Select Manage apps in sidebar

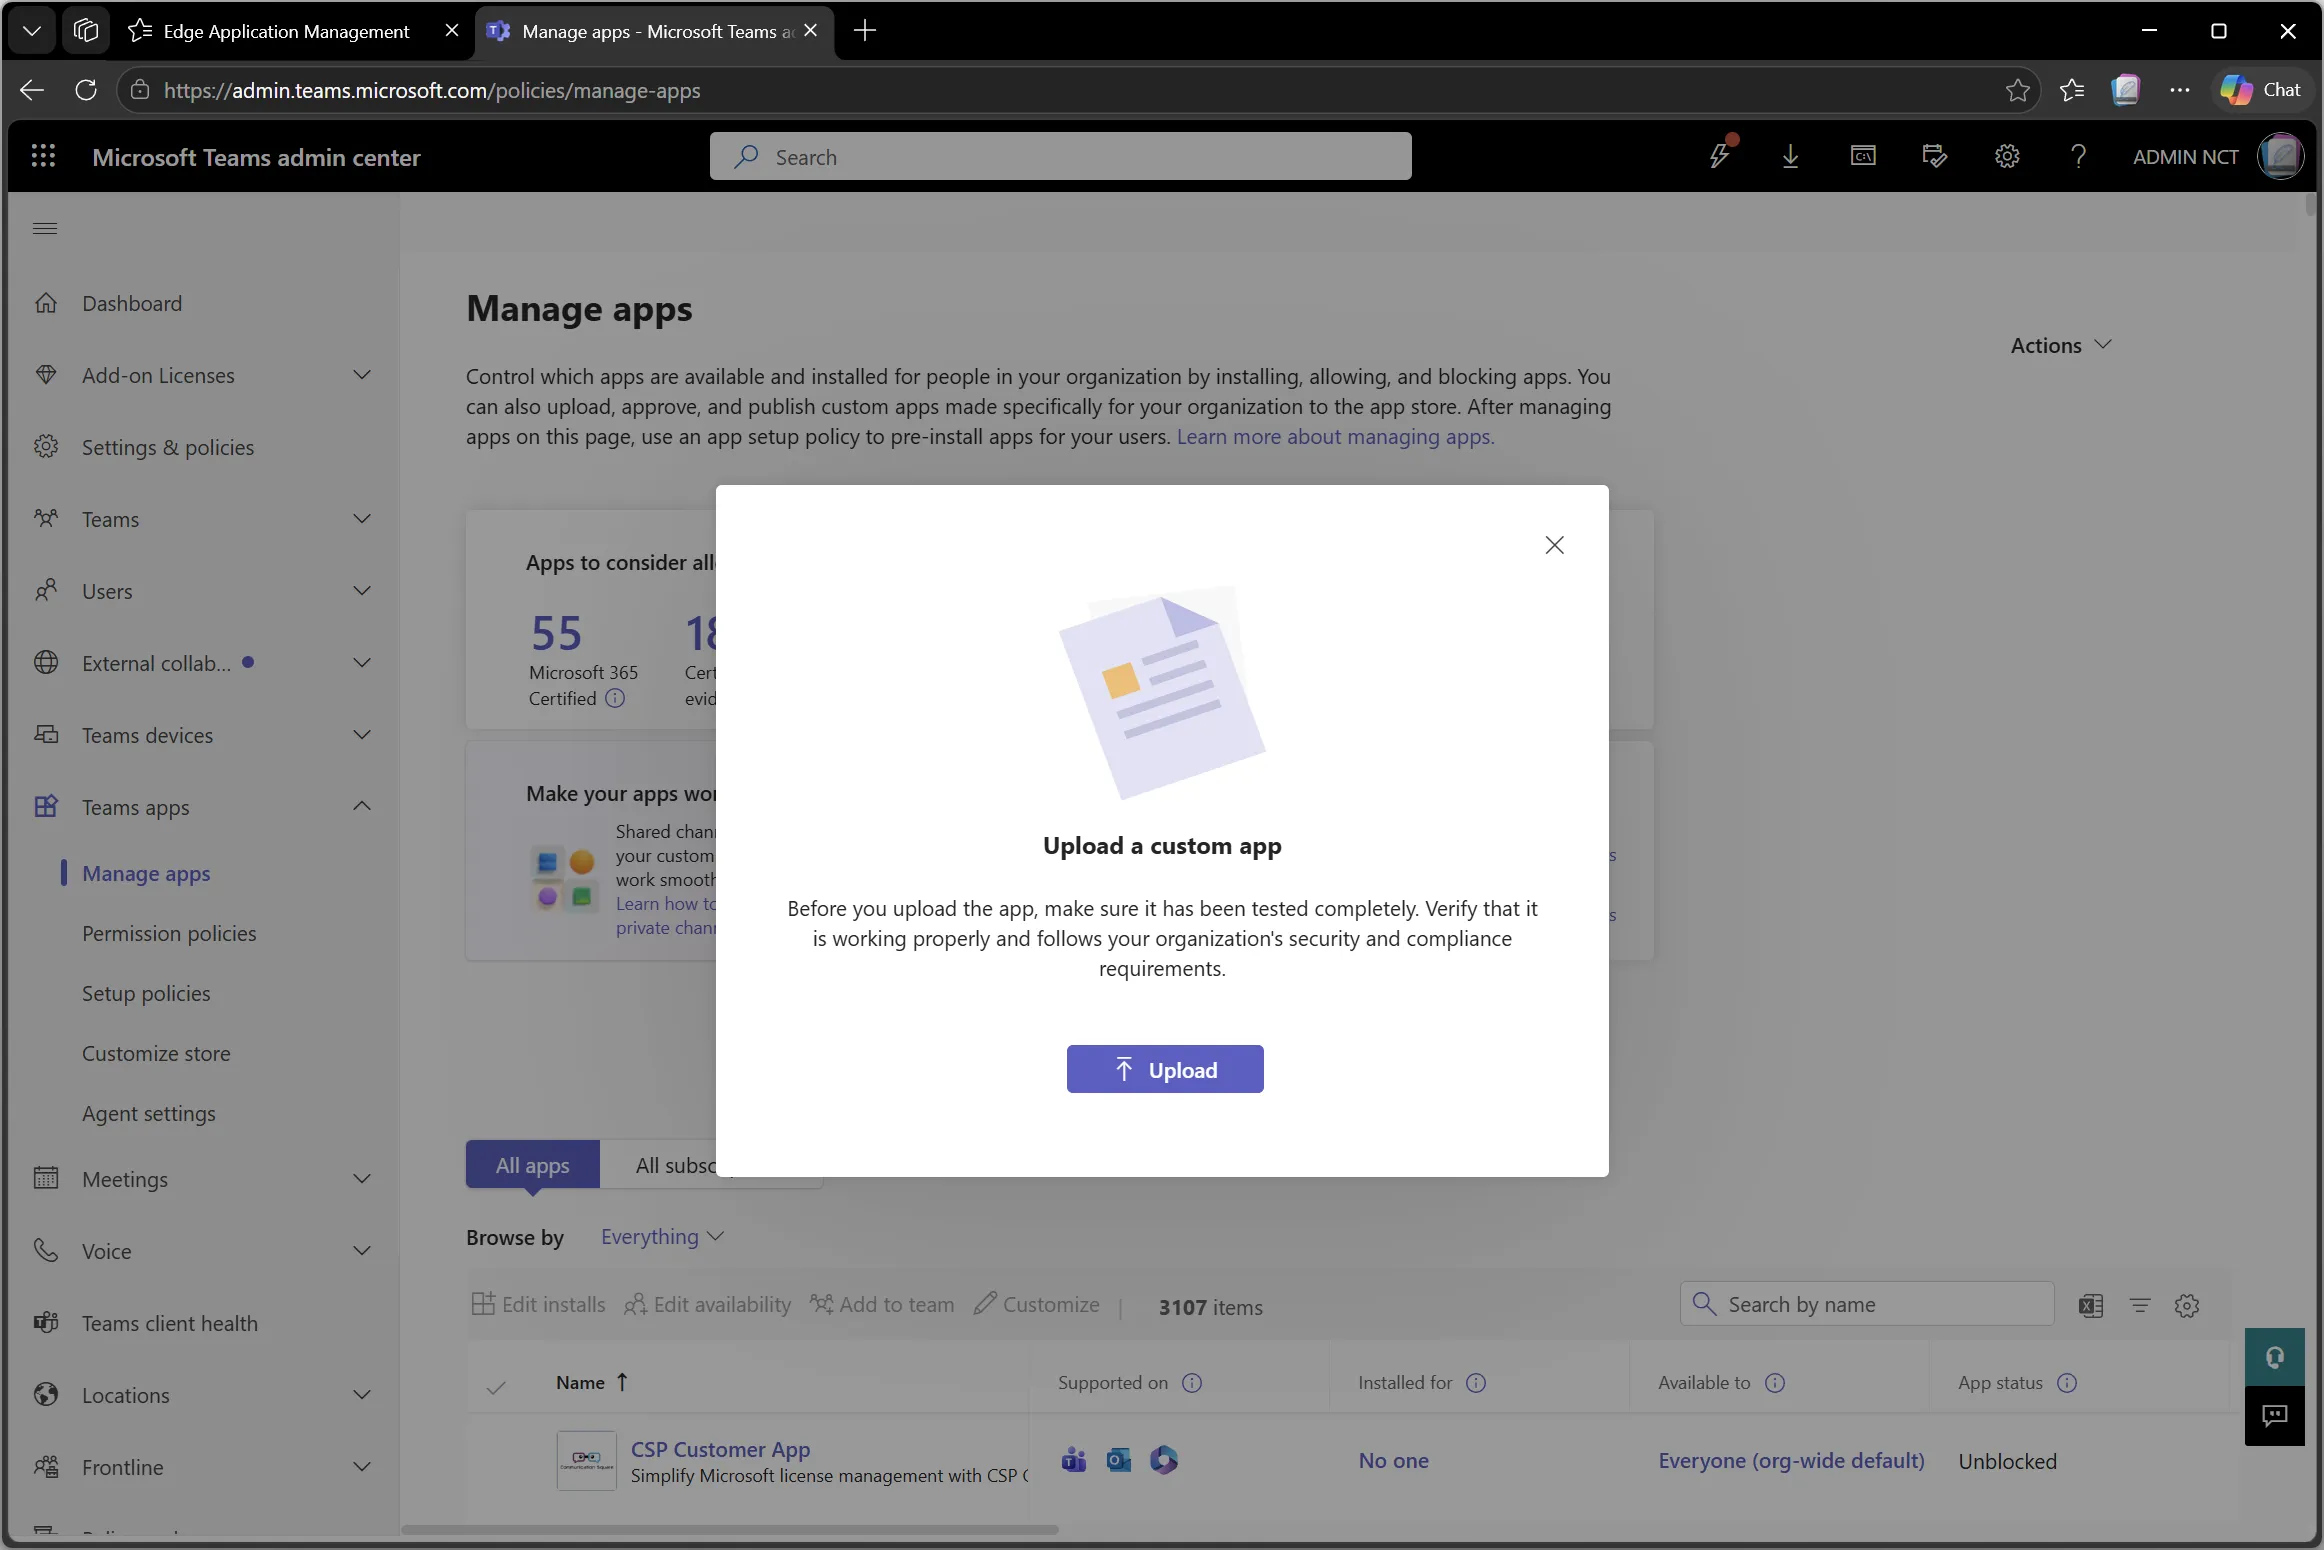point(146,873)
